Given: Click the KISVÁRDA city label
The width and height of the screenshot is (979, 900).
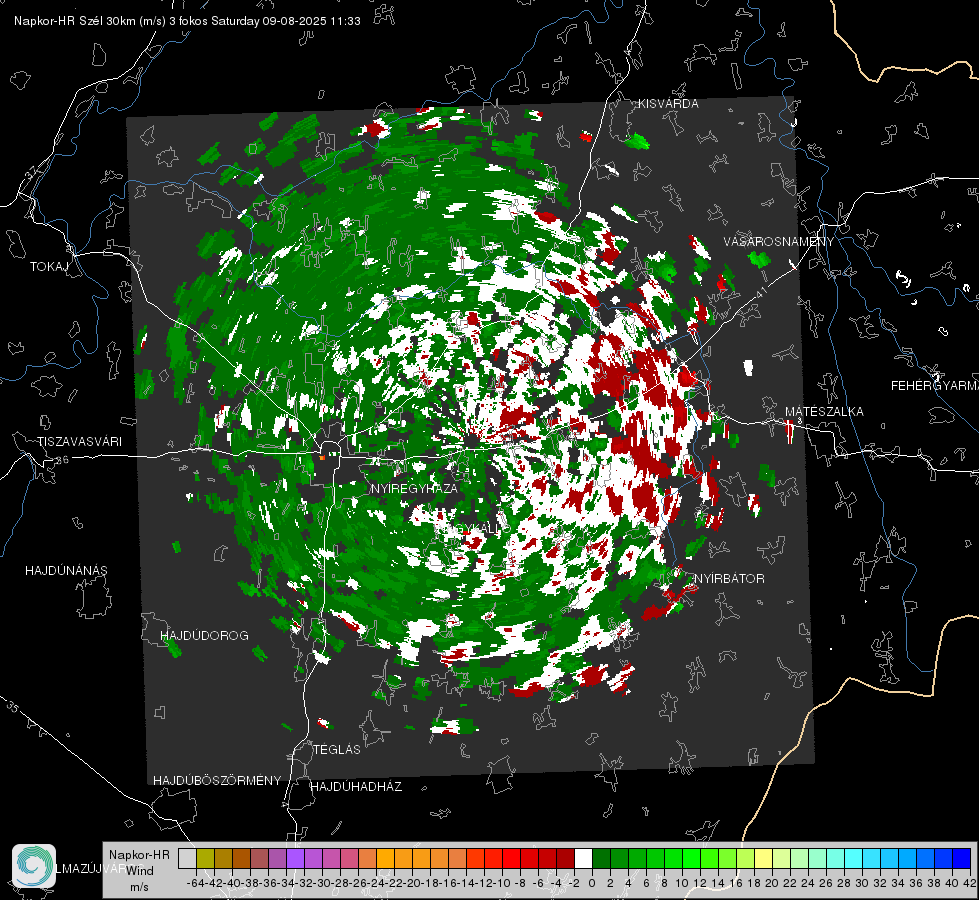Looking at the screenshot, I should [x=668, y=104].
